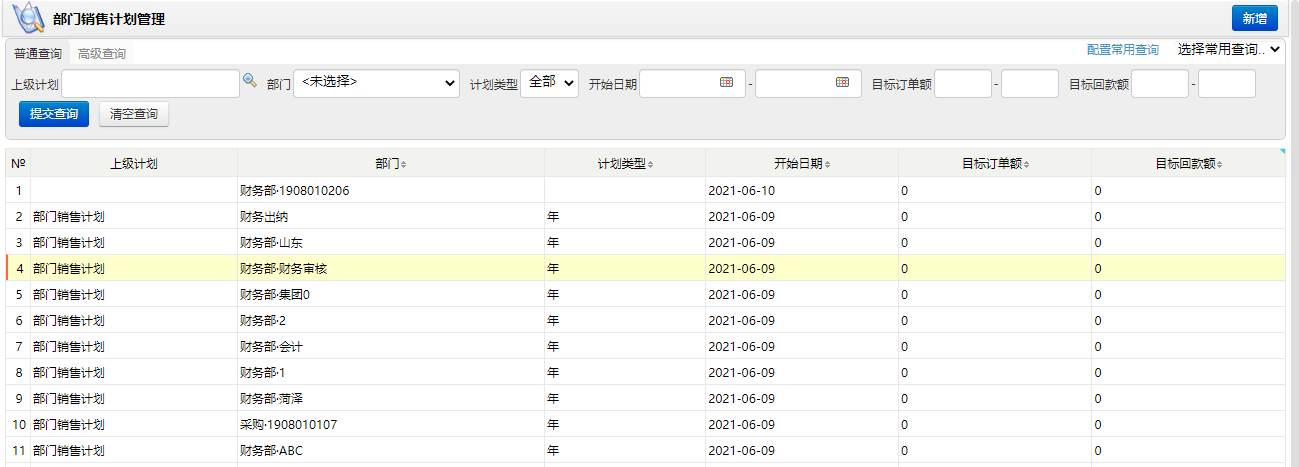Click 提交查询 to submit the query

pos(54,114)
